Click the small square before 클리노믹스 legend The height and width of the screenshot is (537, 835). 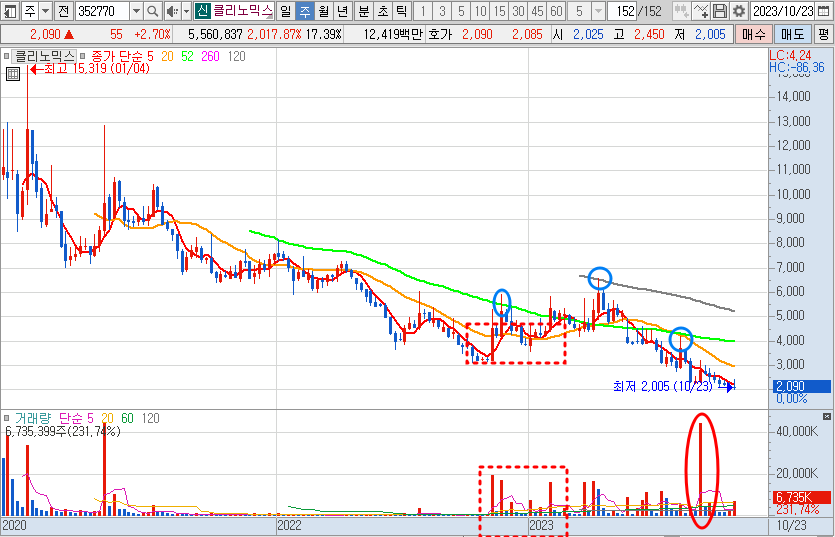[6, 56]
